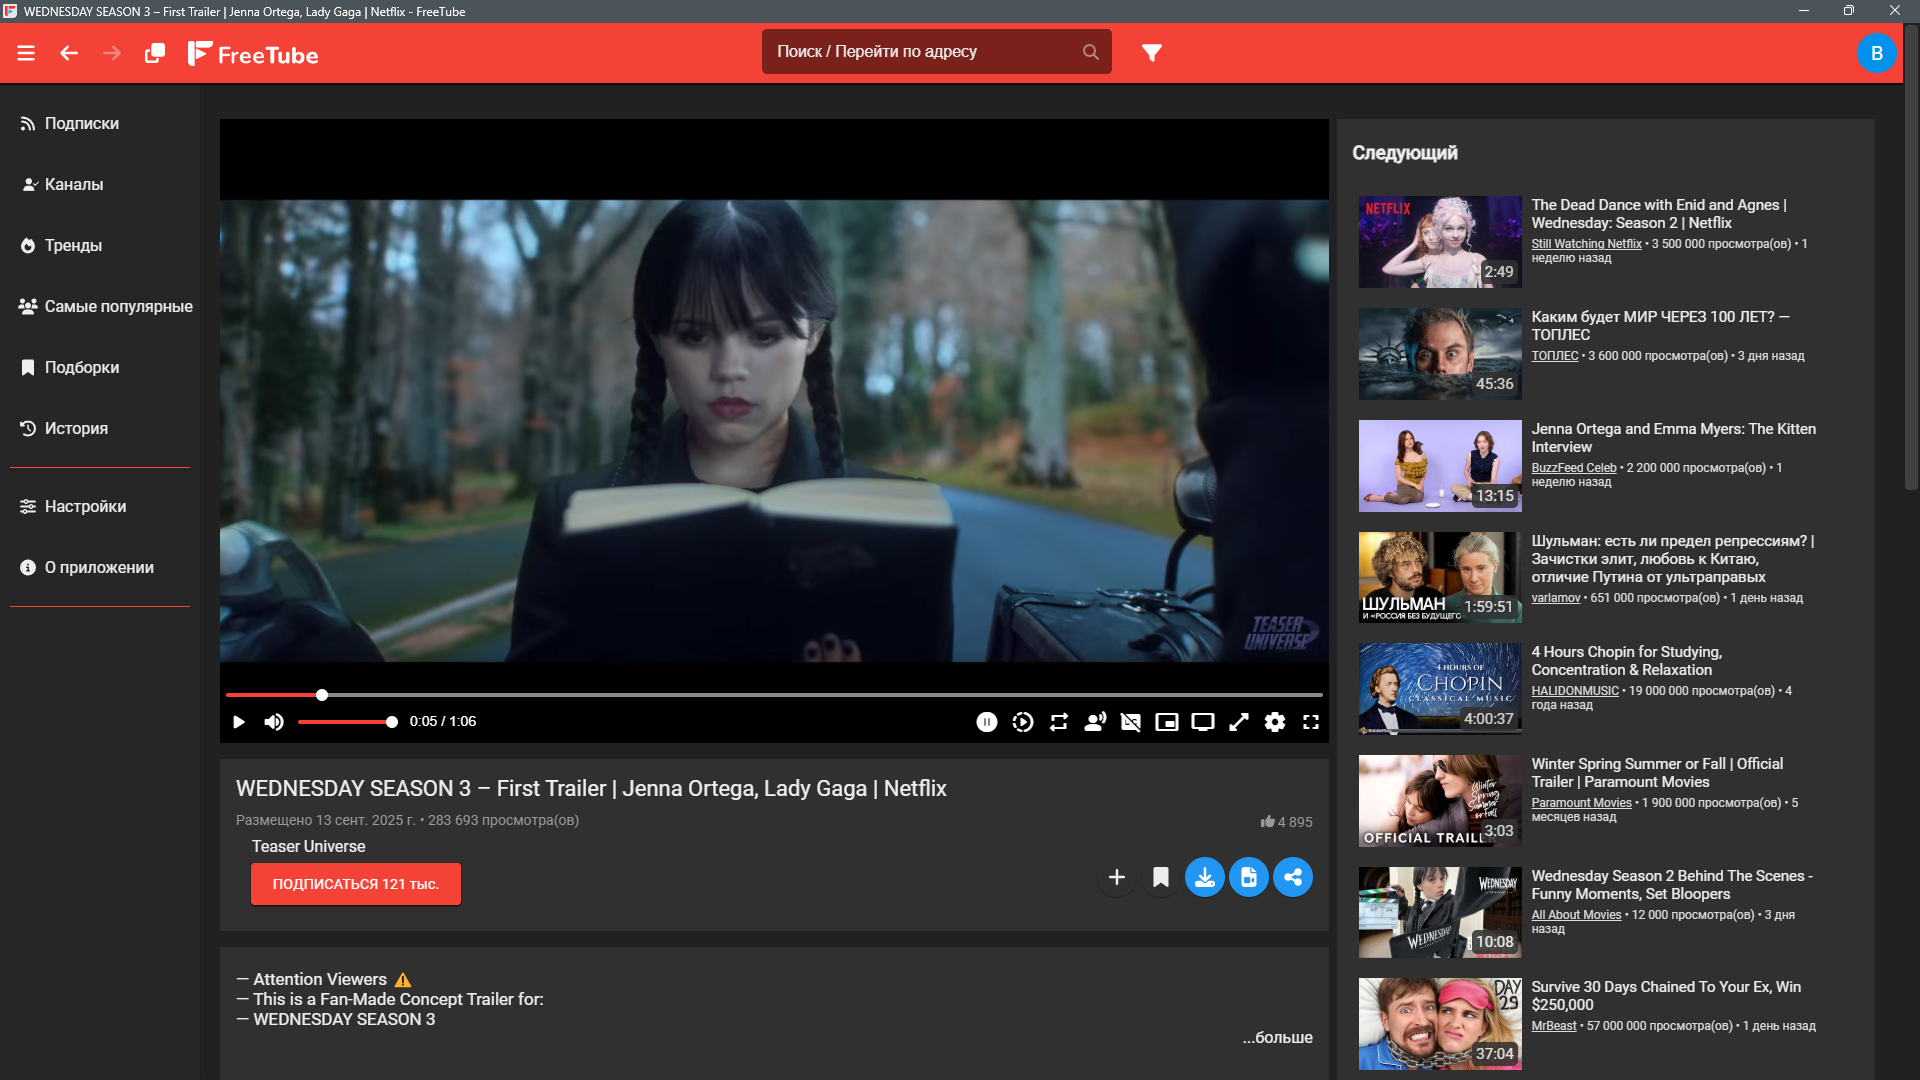Open Jenna Ortega Kitten Interview title
This screenshot has height=1080, width=1920.
1673,437
